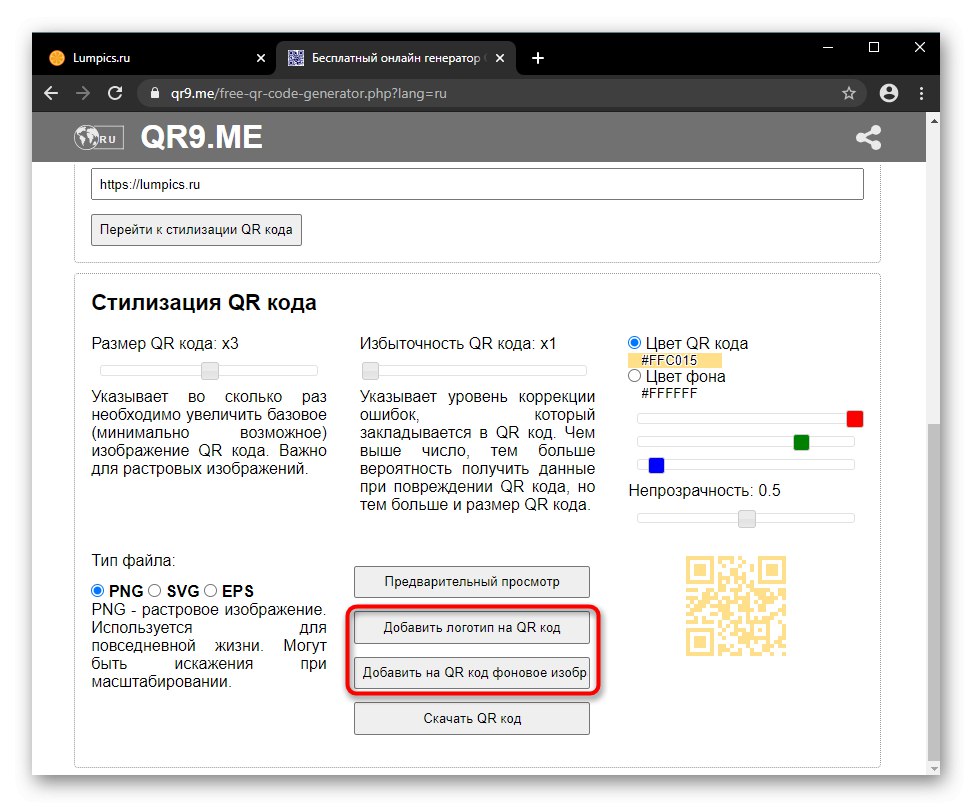972x807 pixels.
Task: Adjust the Непрозрачность opacity slider
Action: point(746,519)
